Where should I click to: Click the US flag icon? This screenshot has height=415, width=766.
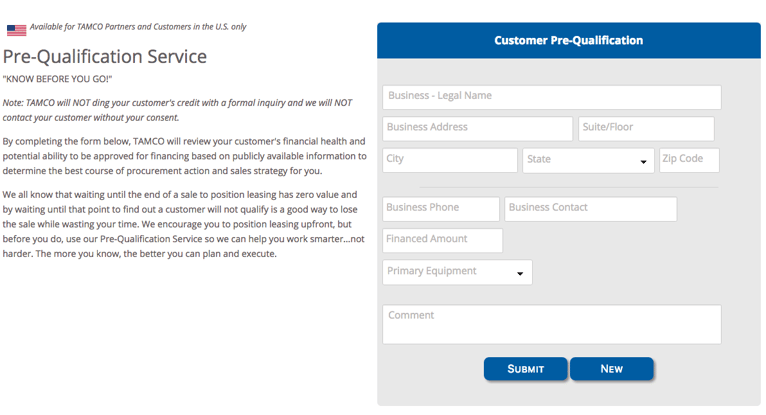coord(16,30)
